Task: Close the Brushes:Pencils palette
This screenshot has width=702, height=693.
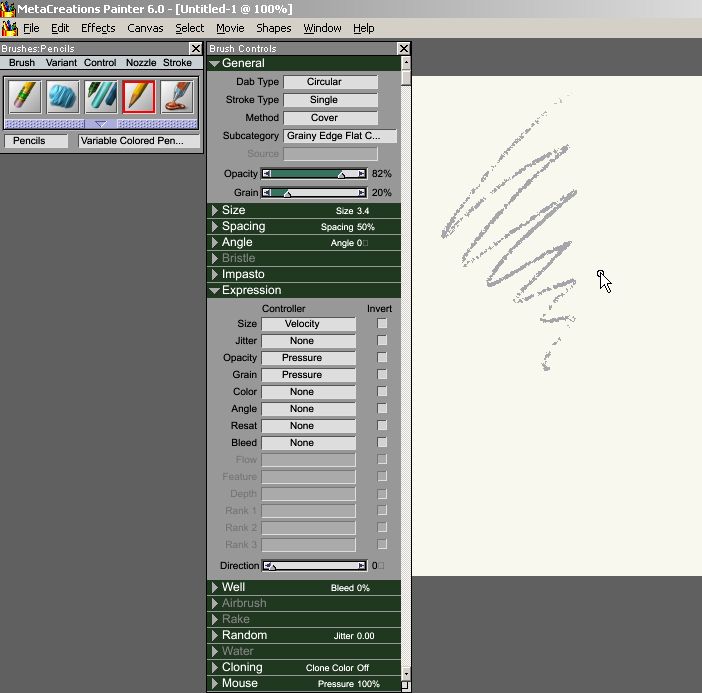Action: (x=196, y=48)
